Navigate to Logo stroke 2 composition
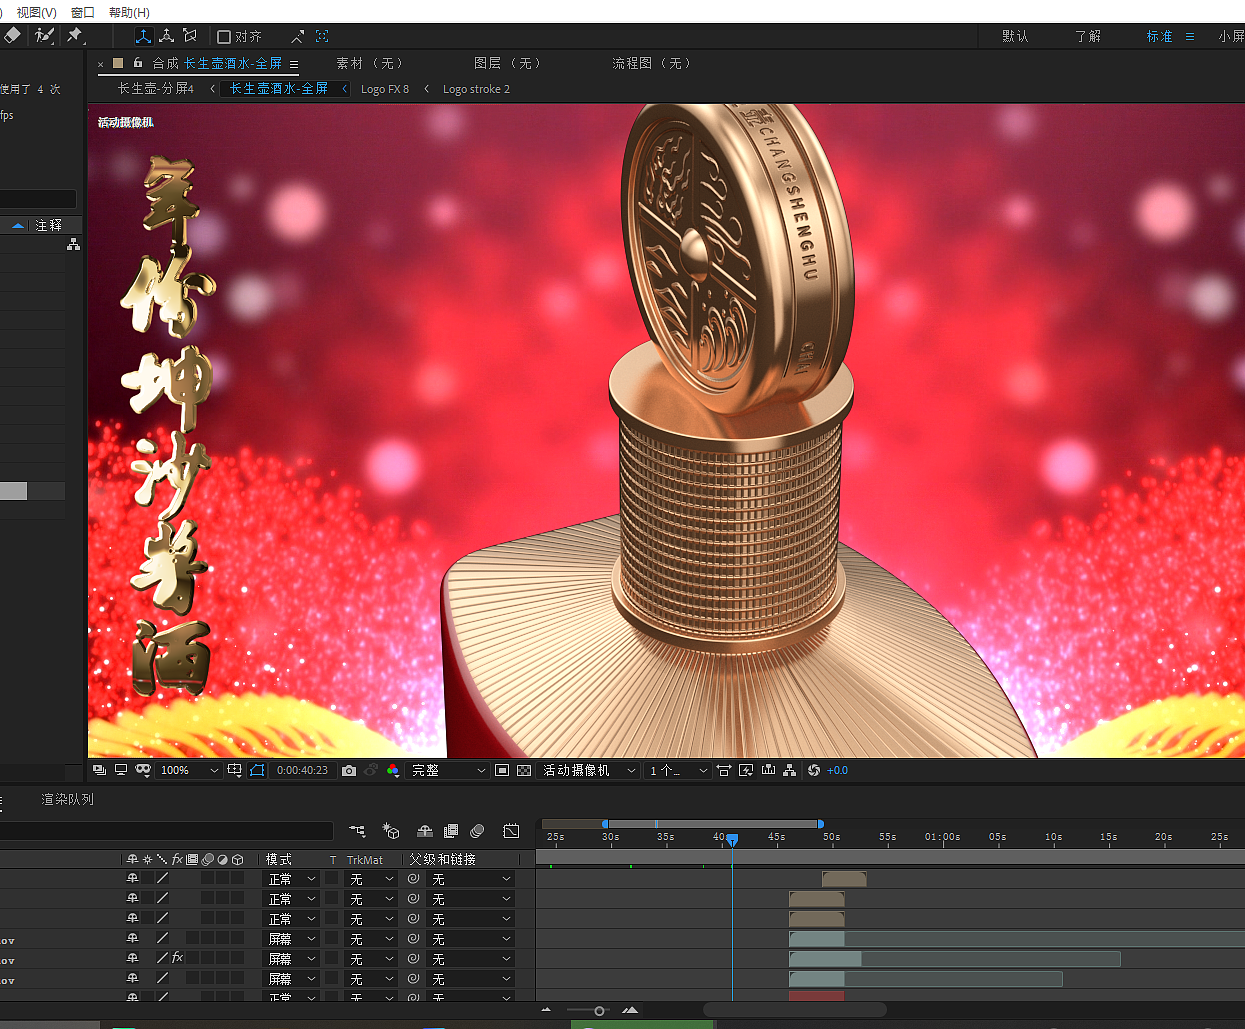The image size is (1245, 1029). pyautogui.click(x=476, y=89)
